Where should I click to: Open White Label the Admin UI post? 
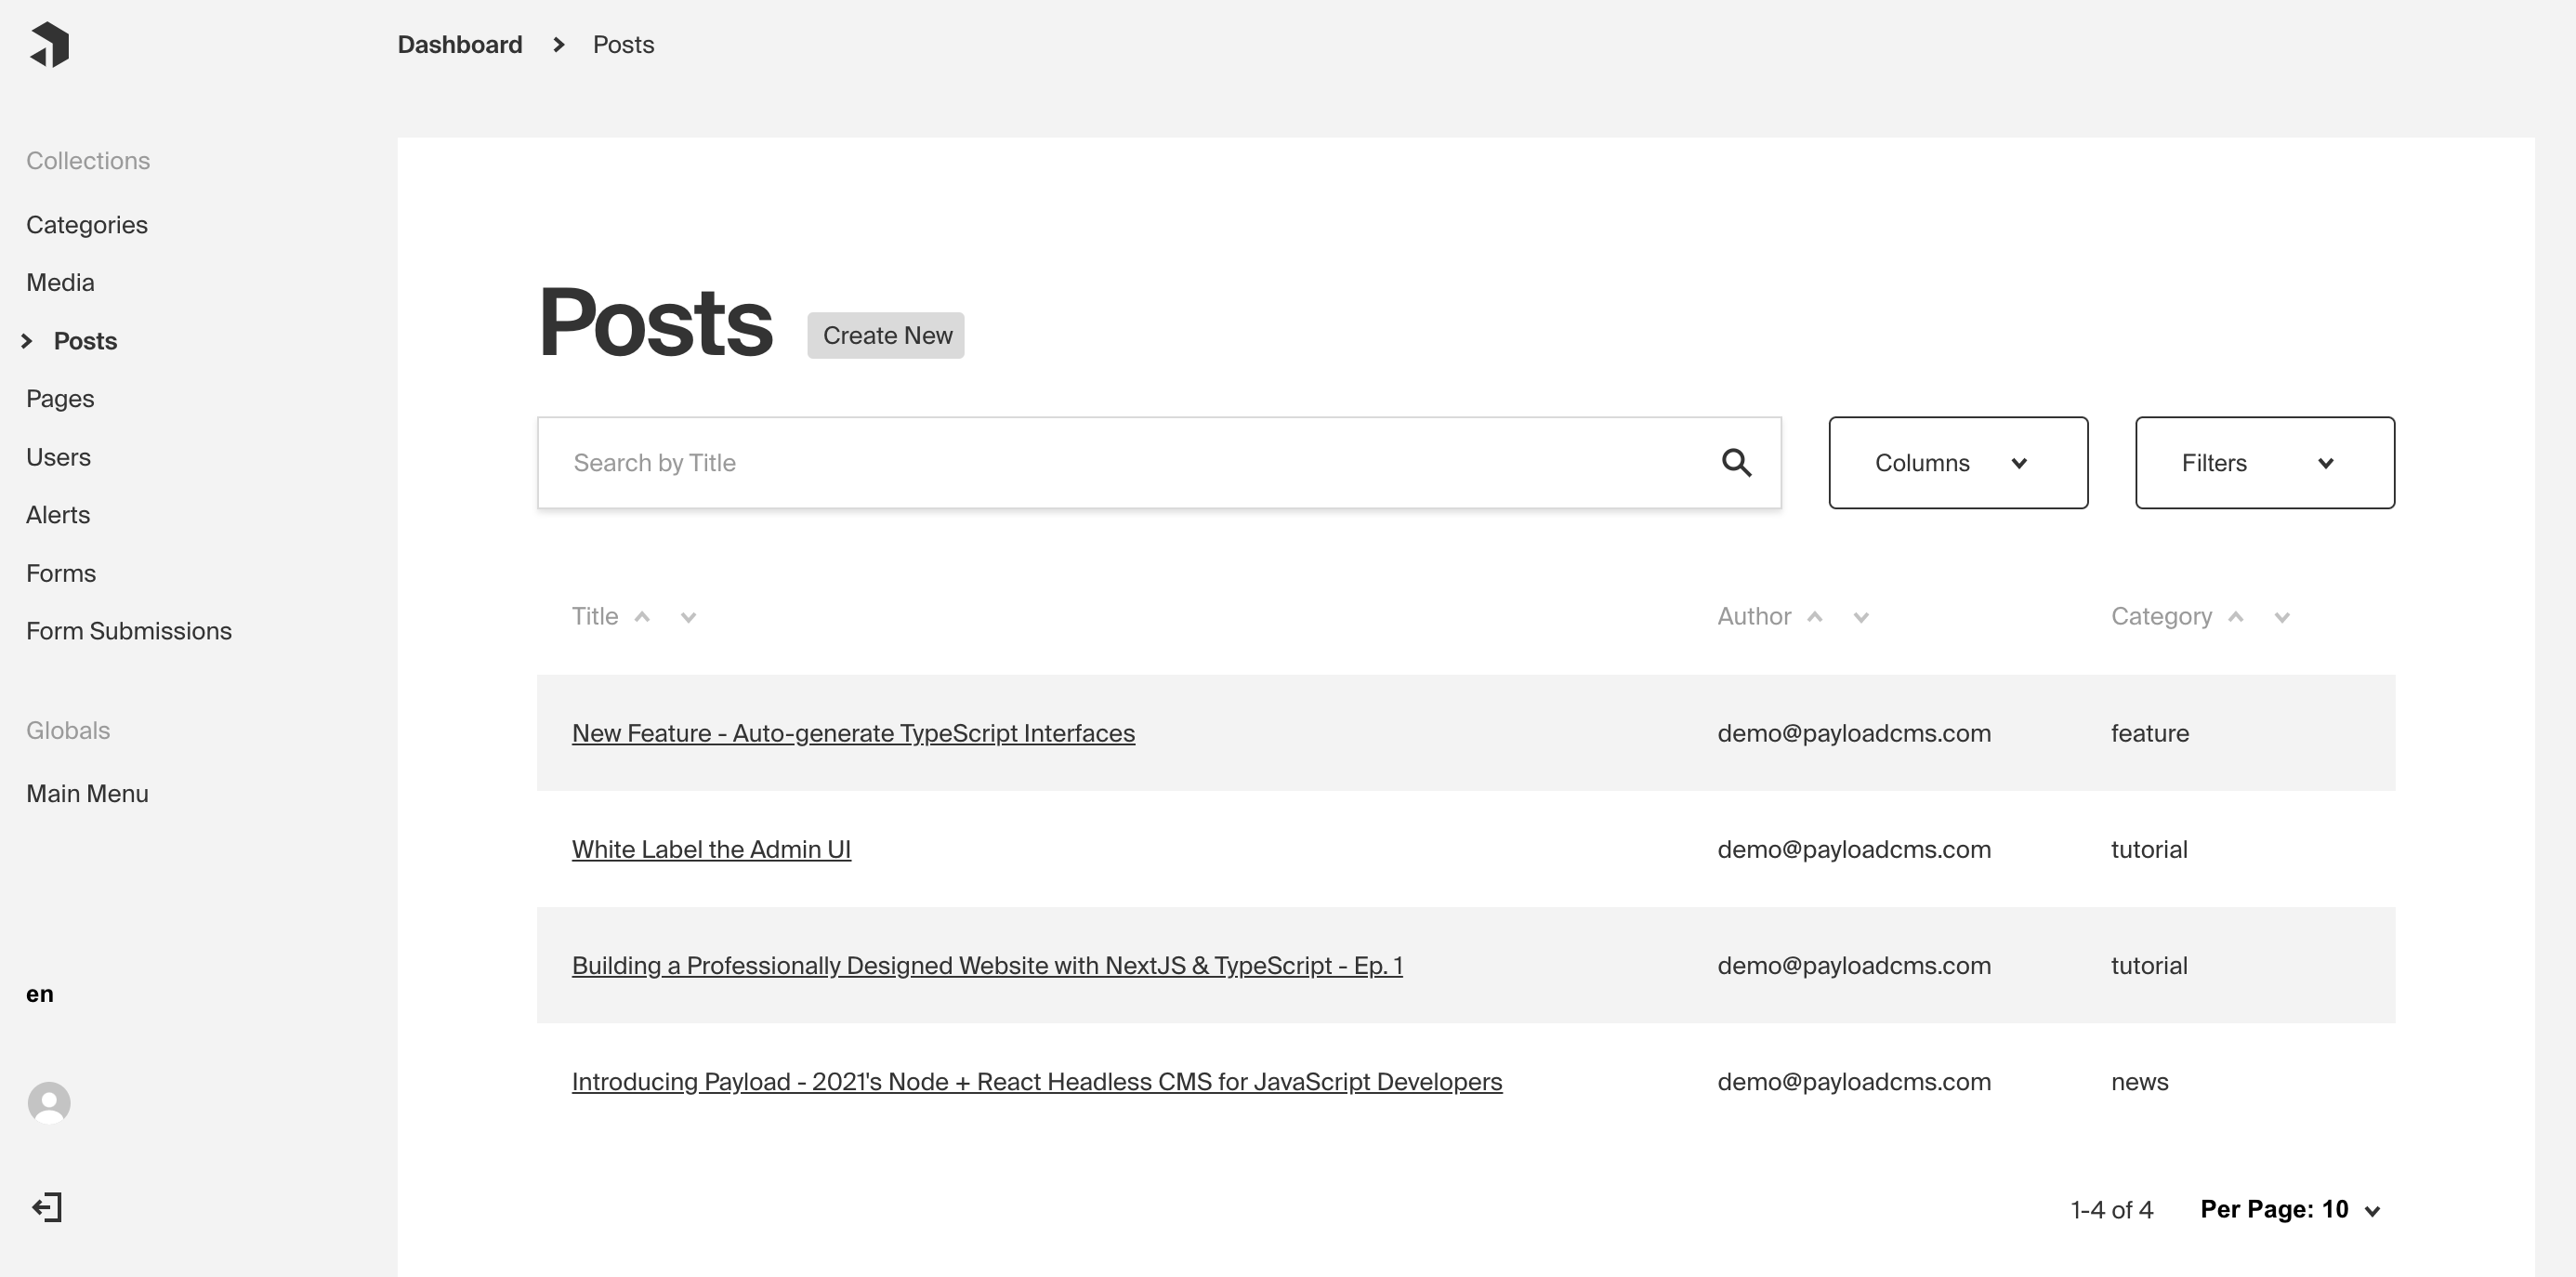[x=711, y=850]
